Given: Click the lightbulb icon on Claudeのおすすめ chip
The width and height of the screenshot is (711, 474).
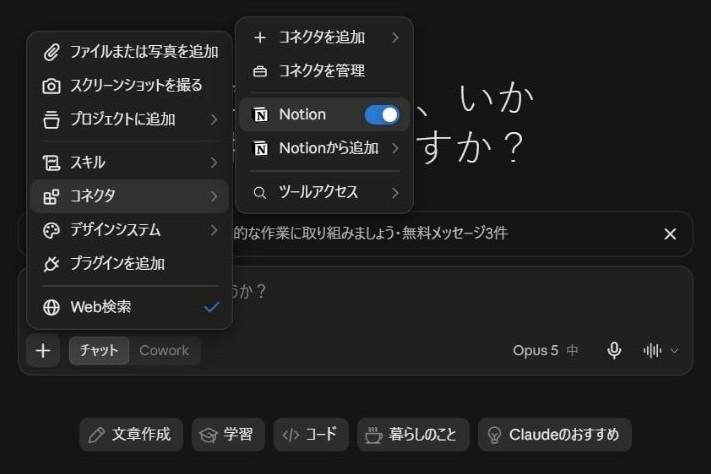Looking at the screenshot, I should pos(494,435).
